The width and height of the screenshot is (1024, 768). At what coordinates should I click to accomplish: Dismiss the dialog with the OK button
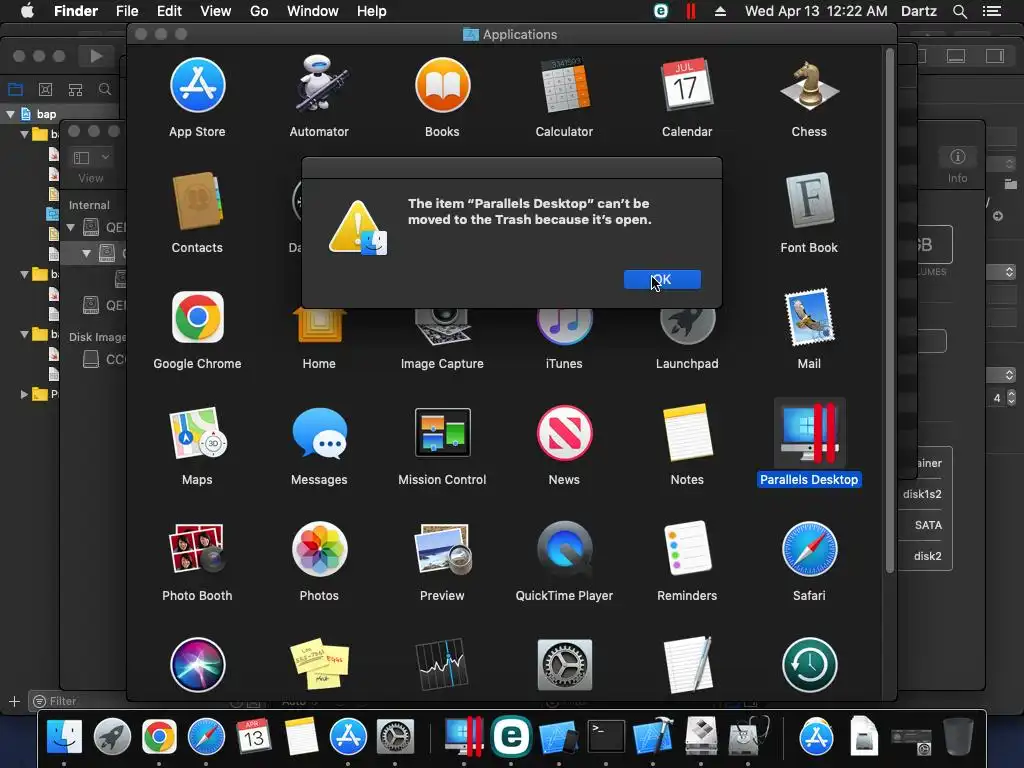[662, 280]
